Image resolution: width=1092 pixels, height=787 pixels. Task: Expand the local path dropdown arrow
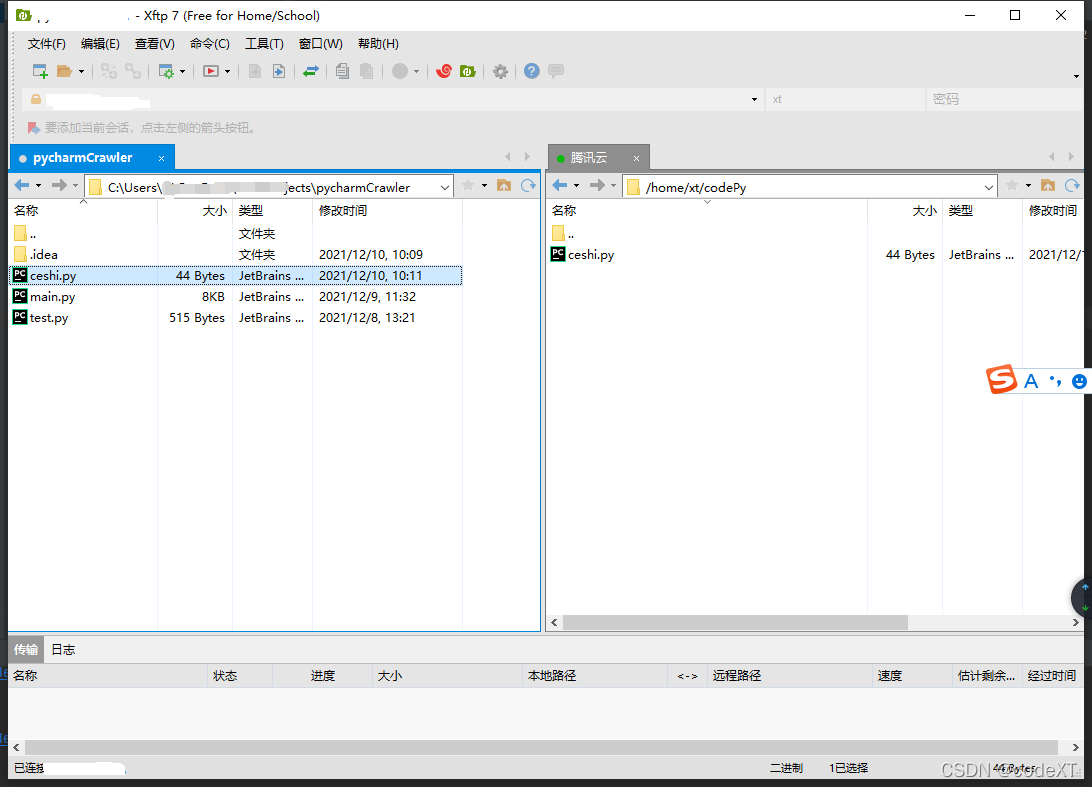coord(444,187)
